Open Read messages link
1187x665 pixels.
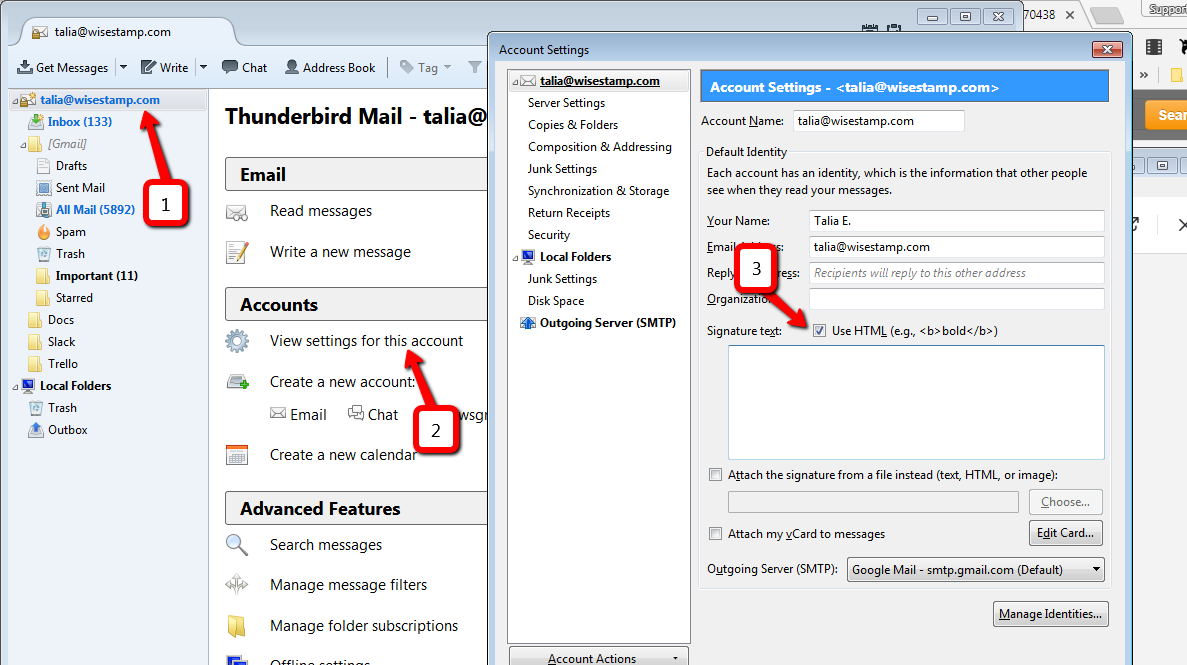coord(321,211)
